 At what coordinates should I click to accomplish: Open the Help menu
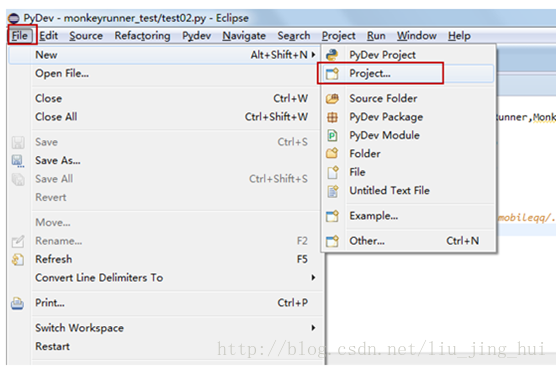point(459,36)
